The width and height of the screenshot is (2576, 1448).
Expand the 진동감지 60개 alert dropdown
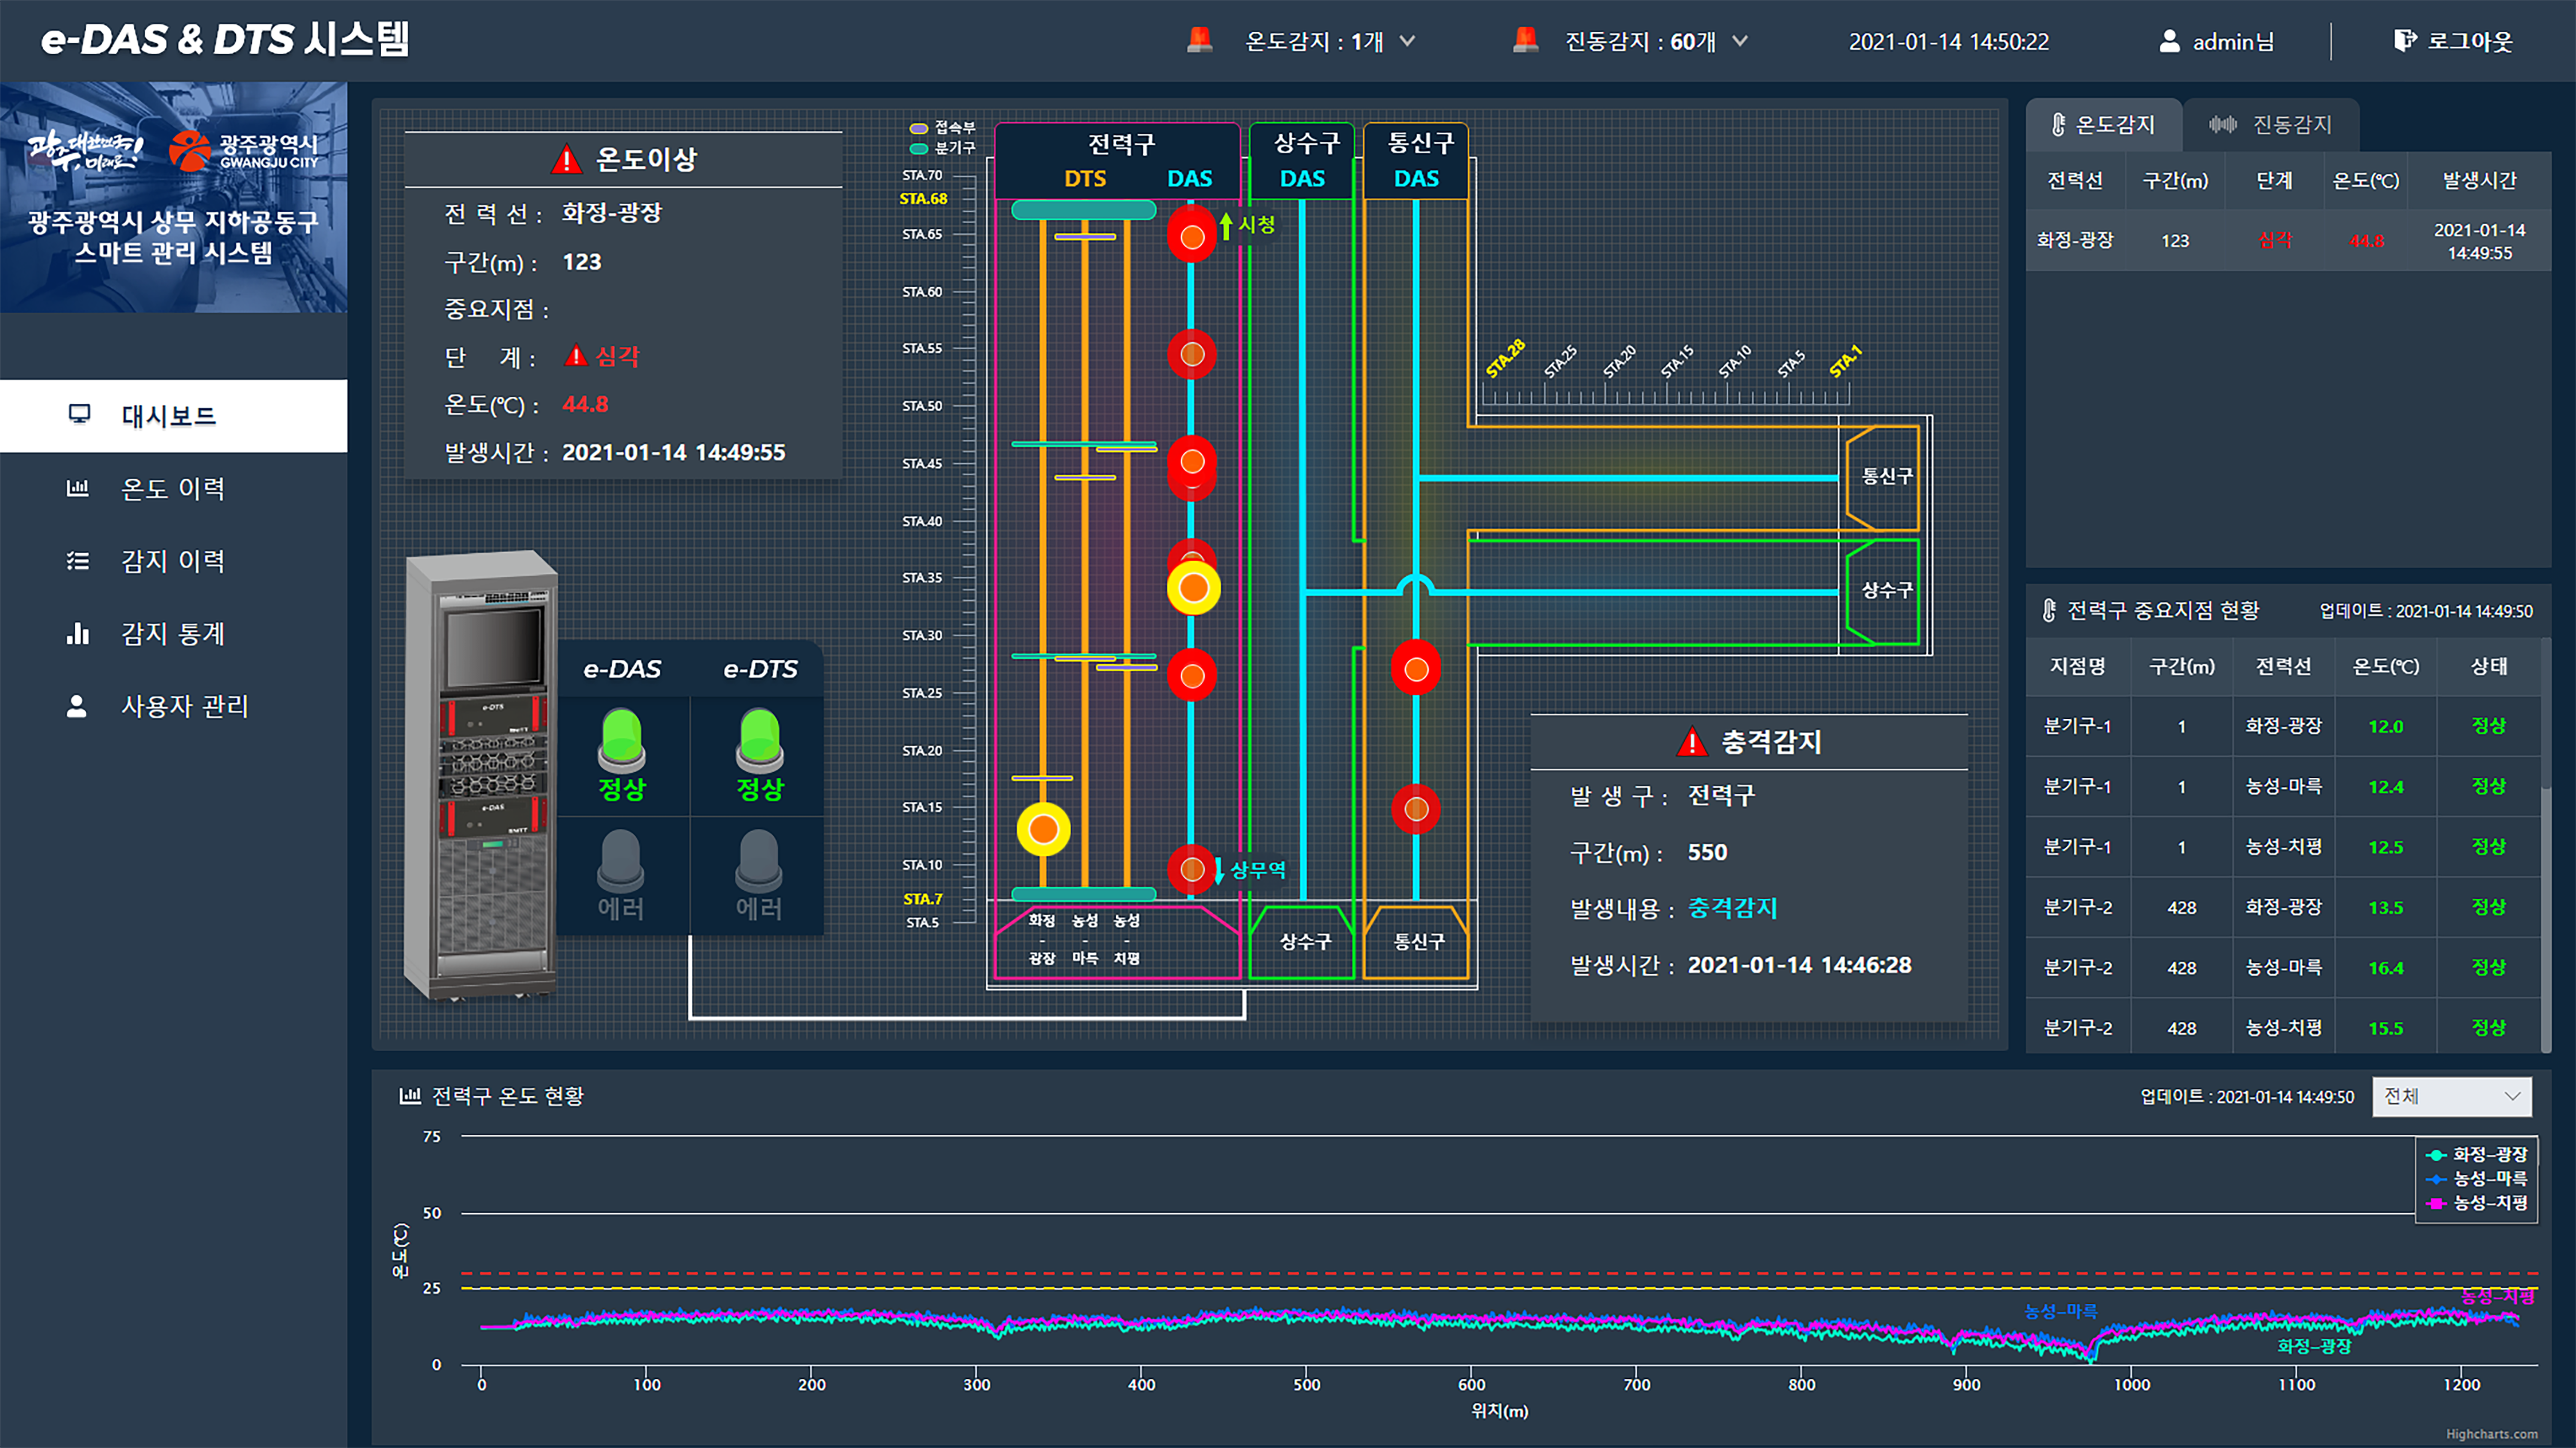[x=1740, y=41]
